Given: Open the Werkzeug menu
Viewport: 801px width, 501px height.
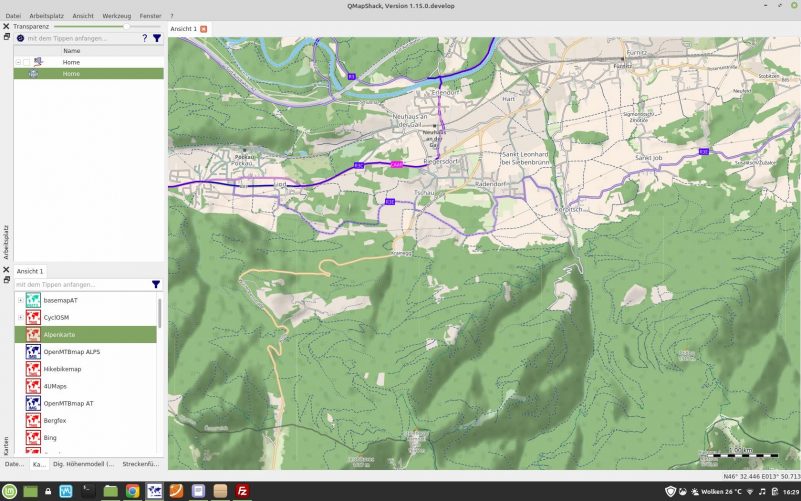Looking at the screenshot, I should point(116,16).
